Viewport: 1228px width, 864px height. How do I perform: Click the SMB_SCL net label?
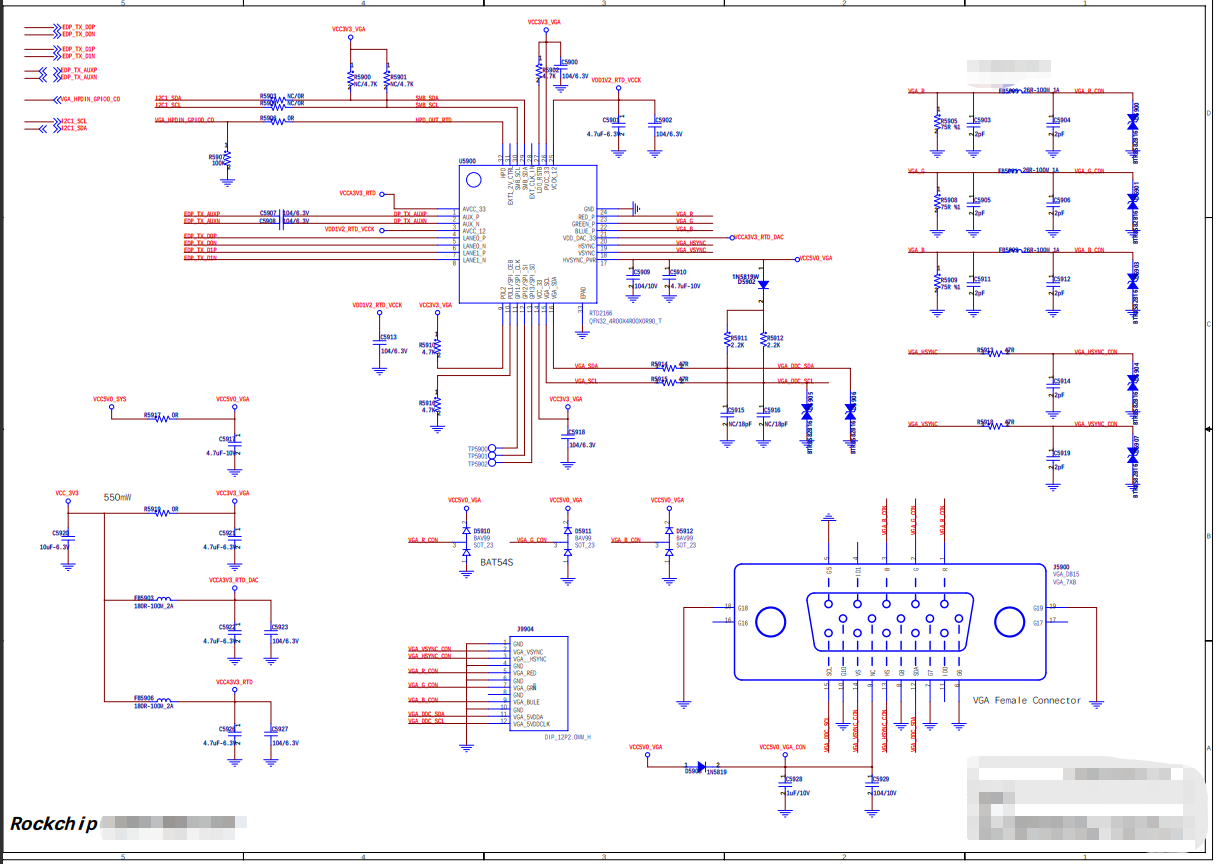[427, 105]
